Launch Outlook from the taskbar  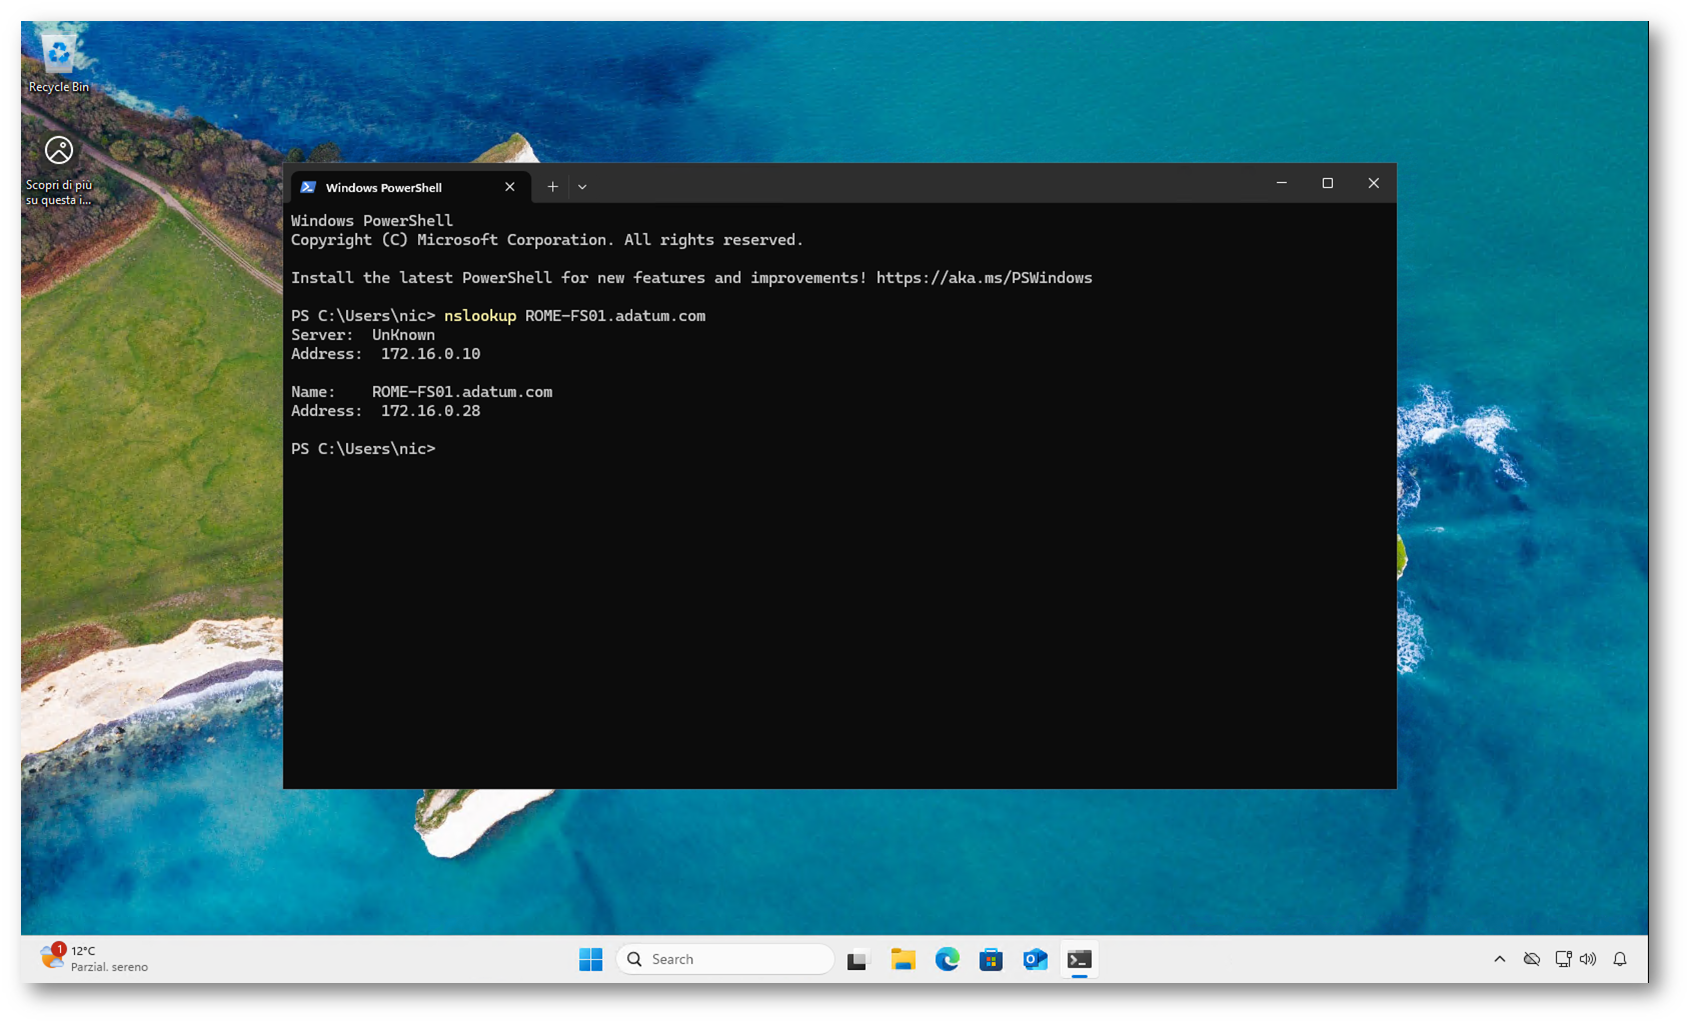1035,959
